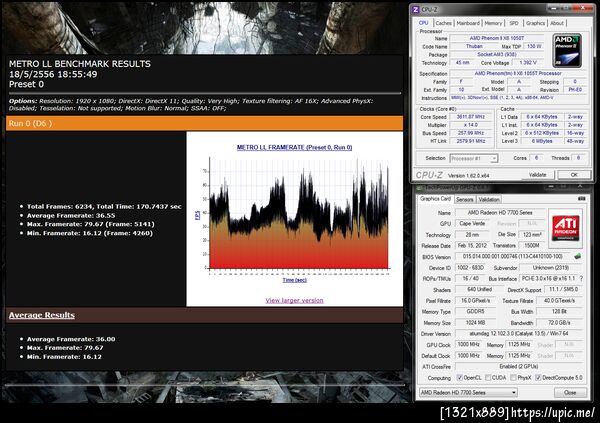Open the AMD Radeon HD 7700 Series dropdown
This screenshot has height=423, width=600.
(x=468, y=392)
